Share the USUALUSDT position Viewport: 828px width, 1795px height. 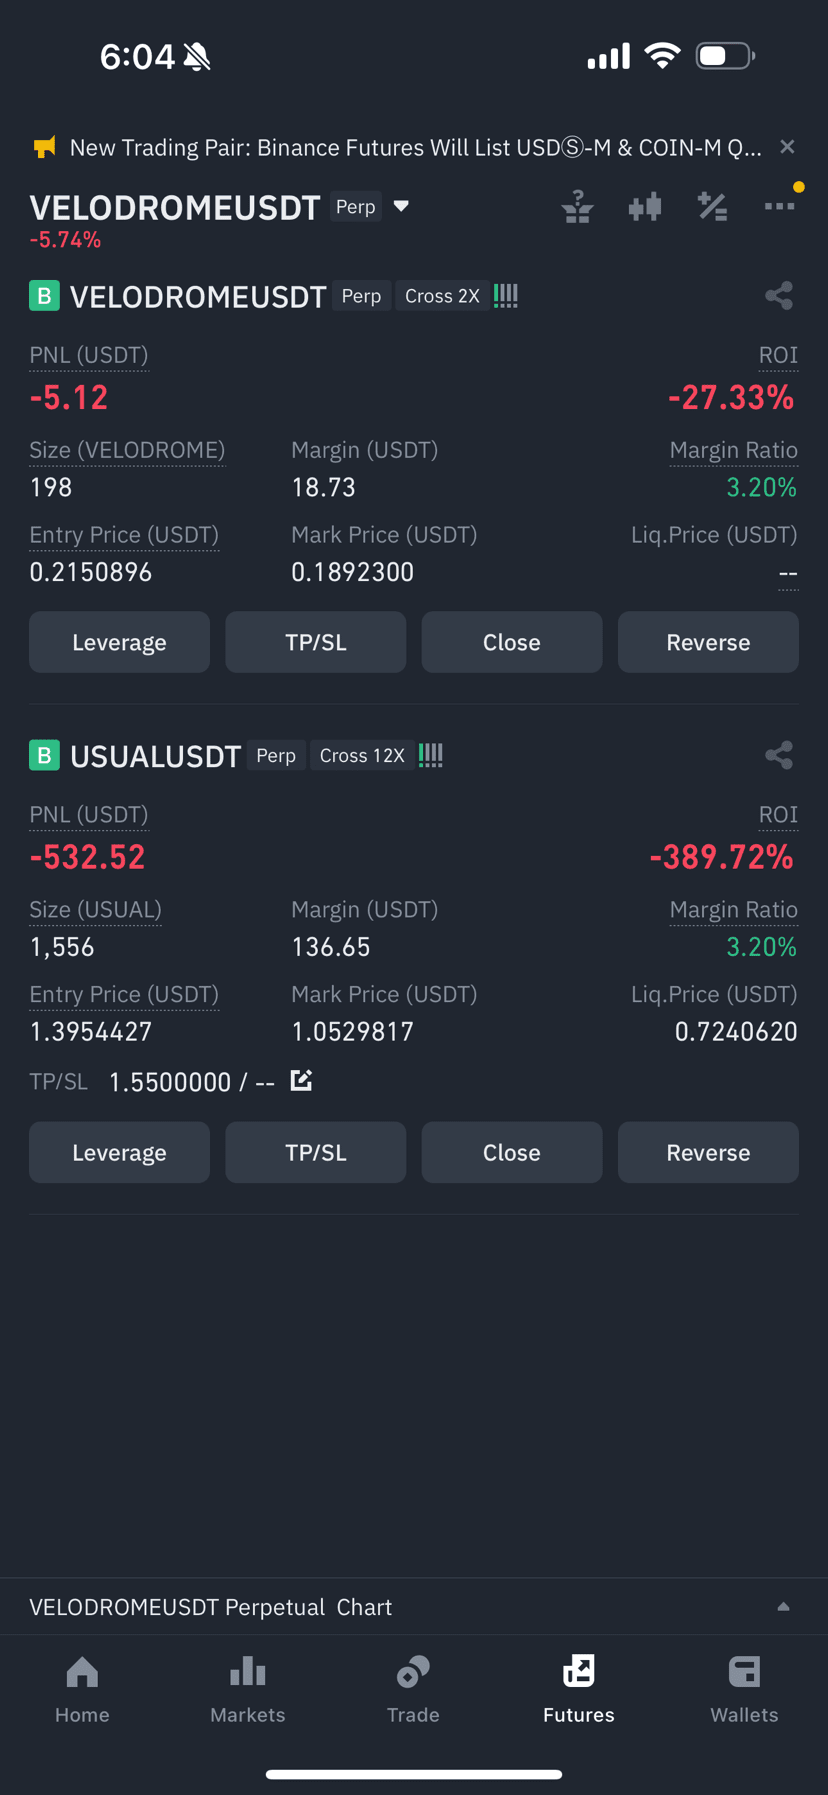779,755
